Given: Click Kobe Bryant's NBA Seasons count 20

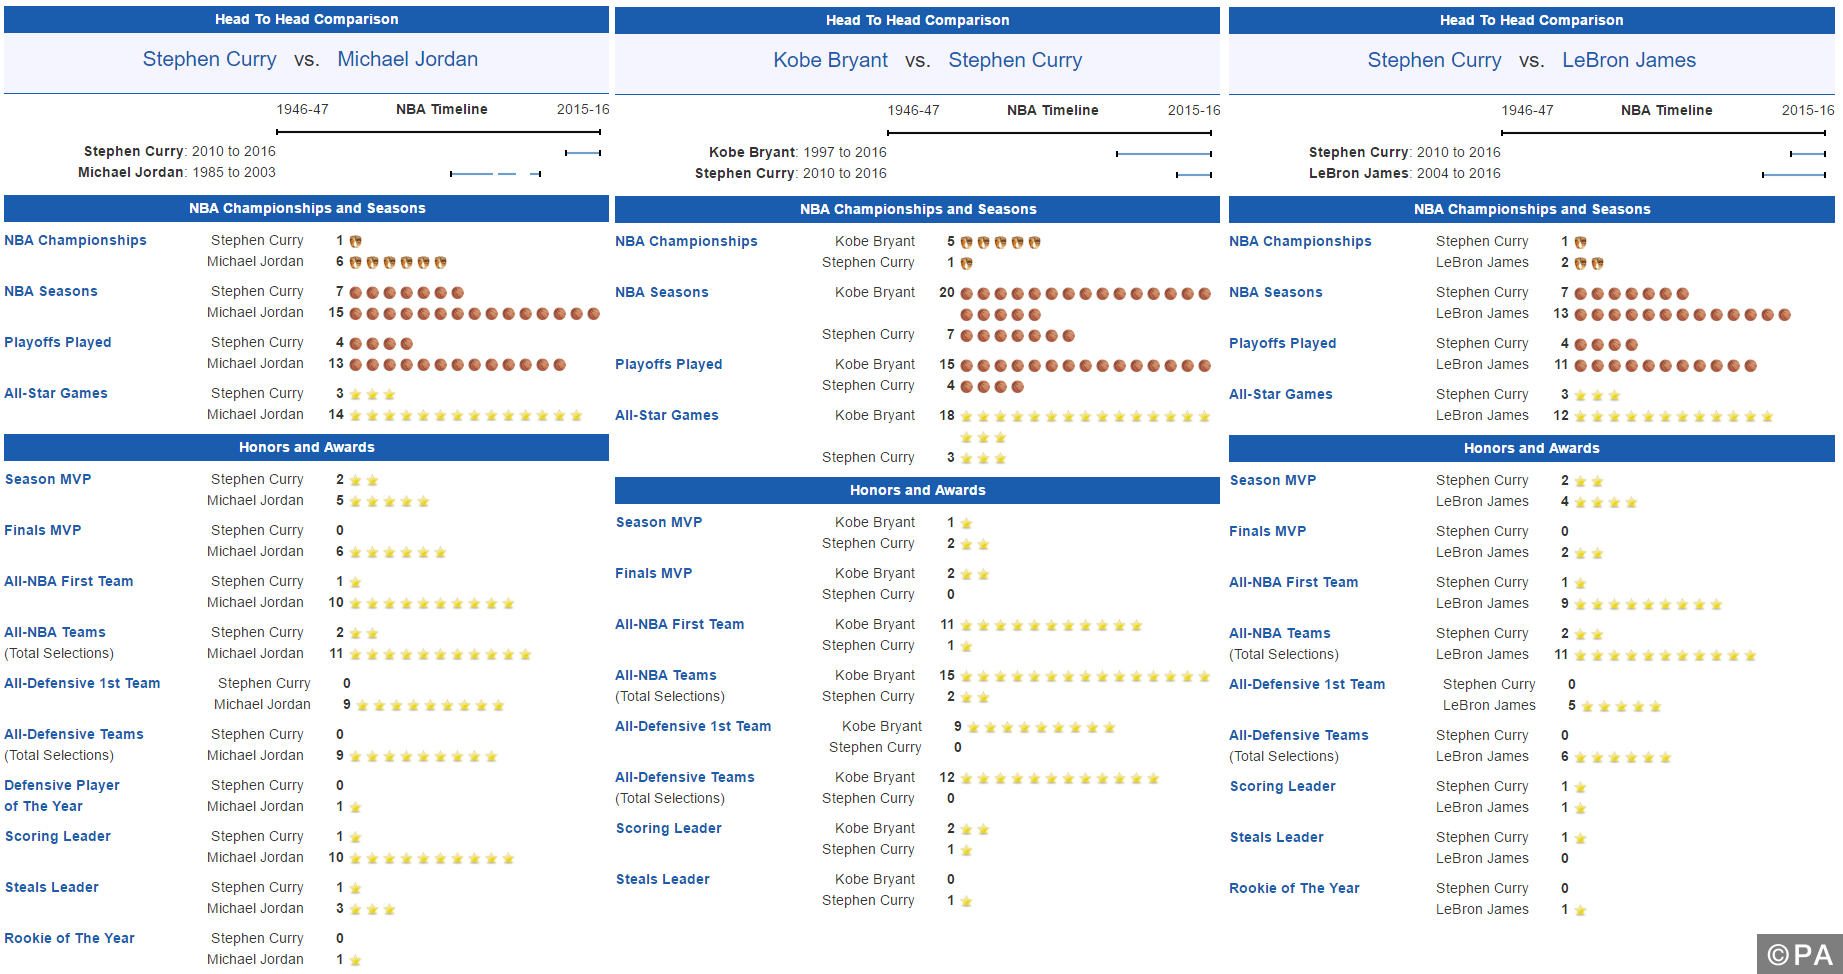Looking at the screenshot, I should pyautogui.click(x=947, y=292).
